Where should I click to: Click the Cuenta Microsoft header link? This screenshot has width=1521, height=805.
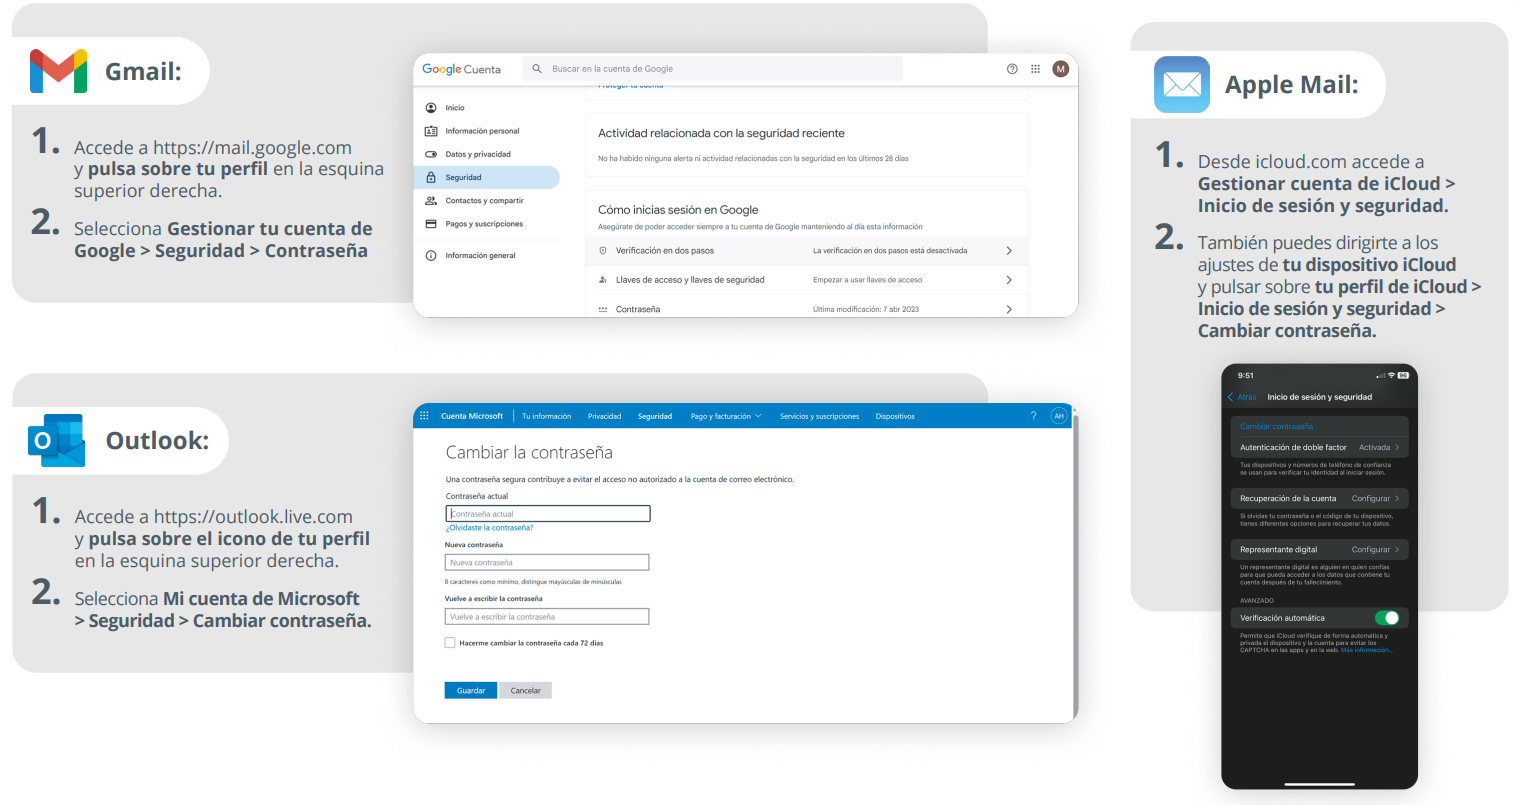(x=472, y=416)
